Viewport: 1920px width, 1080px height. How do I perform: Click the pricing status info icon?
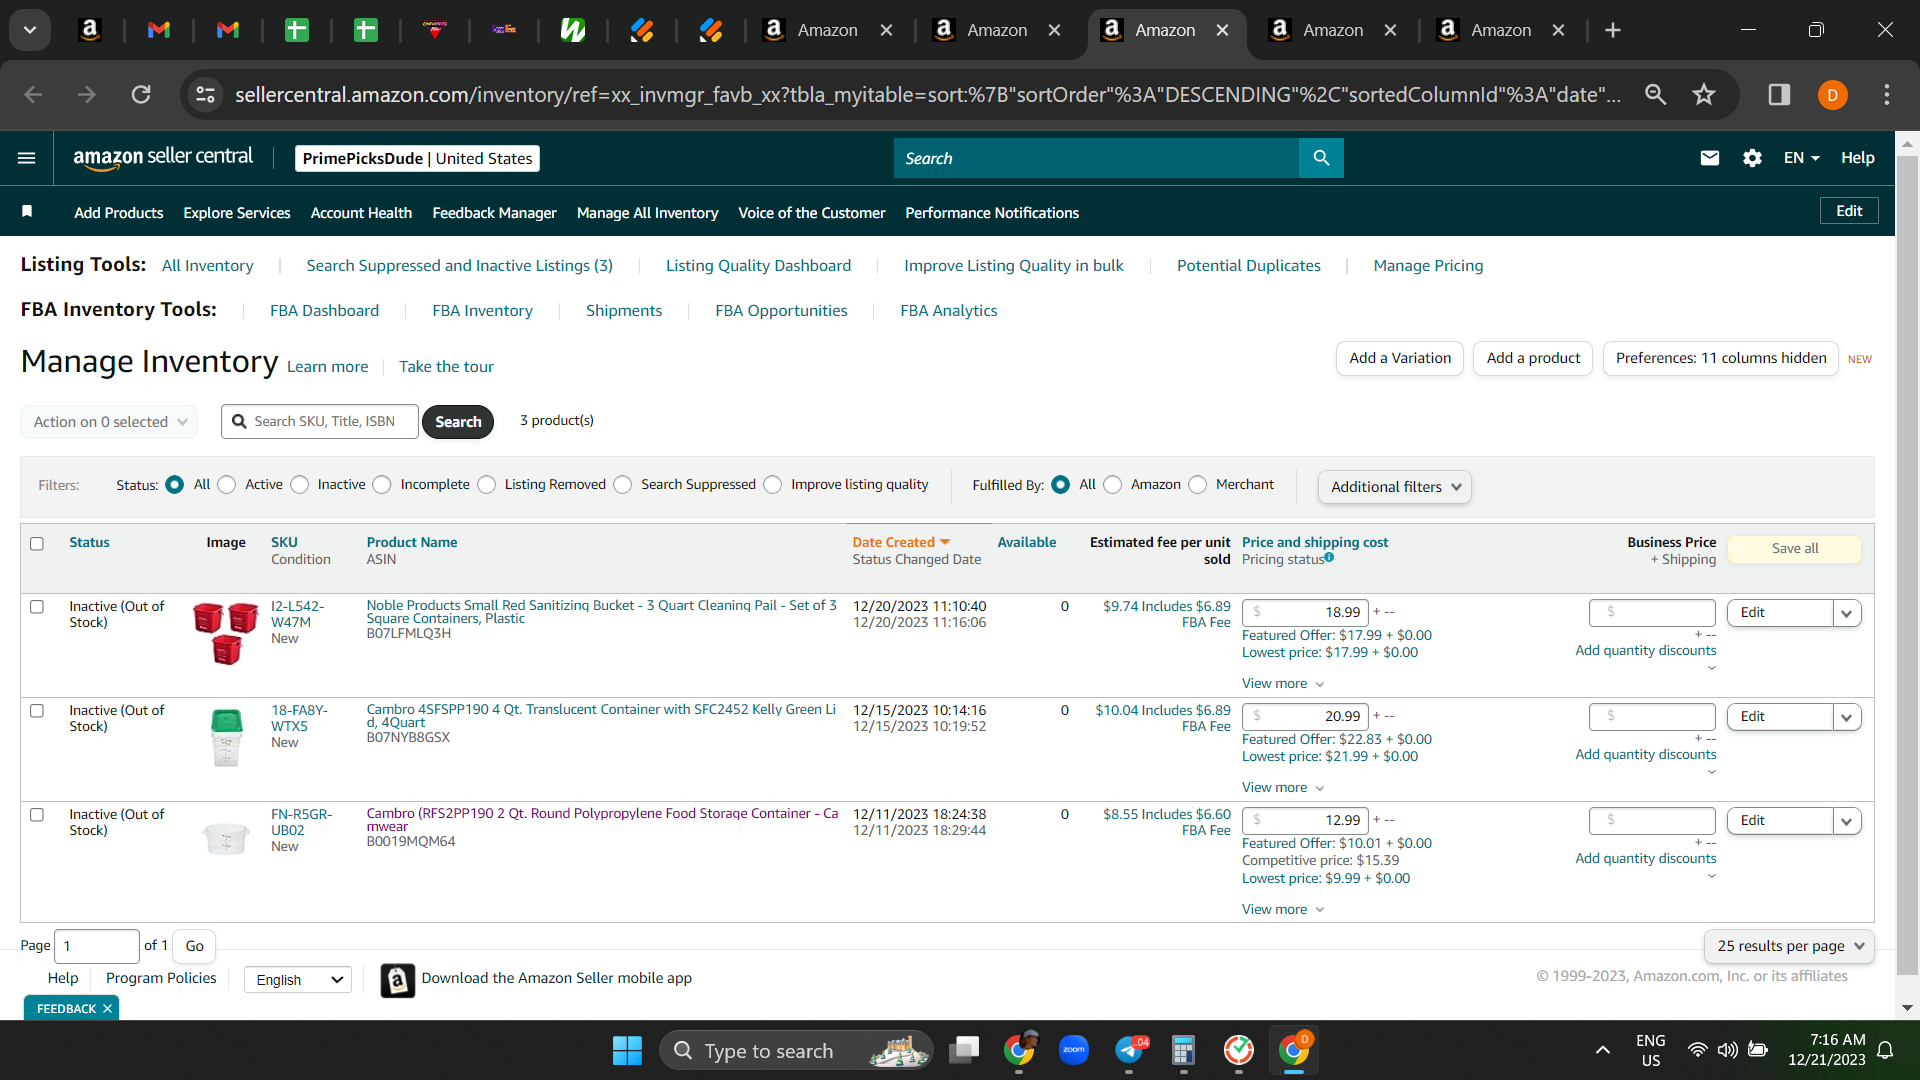(x=1329, y=557)
